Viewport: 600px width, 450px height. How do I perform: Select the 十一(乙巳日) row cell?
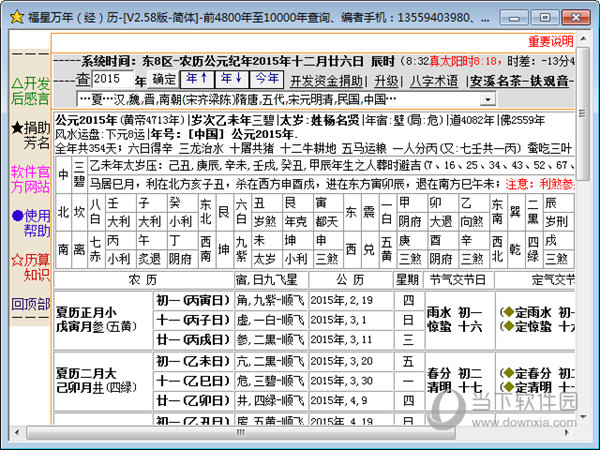pos(193,381)
